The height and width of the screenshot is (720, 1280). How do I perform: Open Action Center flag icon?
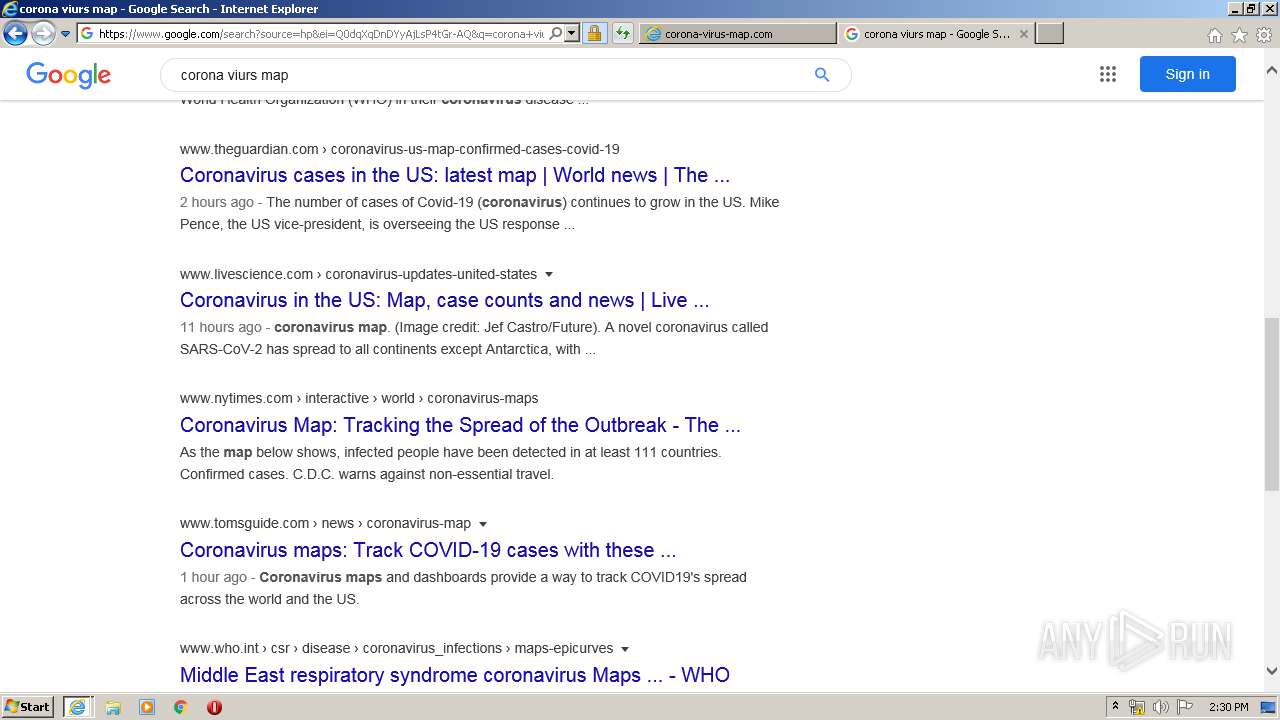[x=1185, y=707]
